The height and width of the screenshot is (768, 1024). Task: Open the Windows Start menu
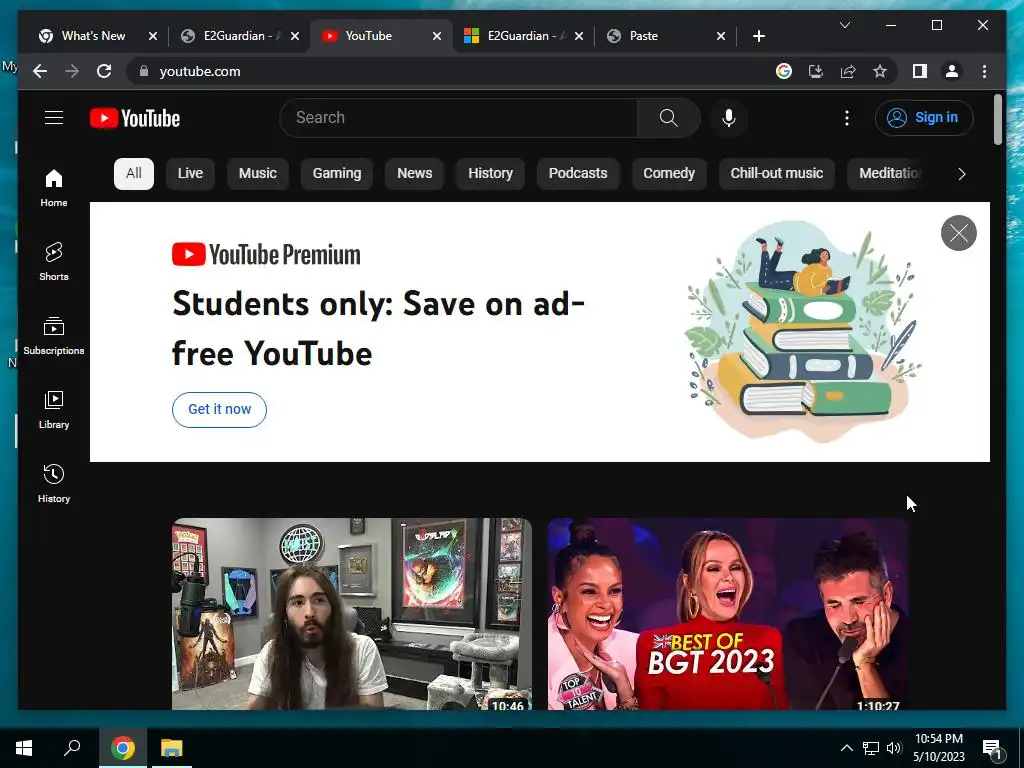[24, 748]
